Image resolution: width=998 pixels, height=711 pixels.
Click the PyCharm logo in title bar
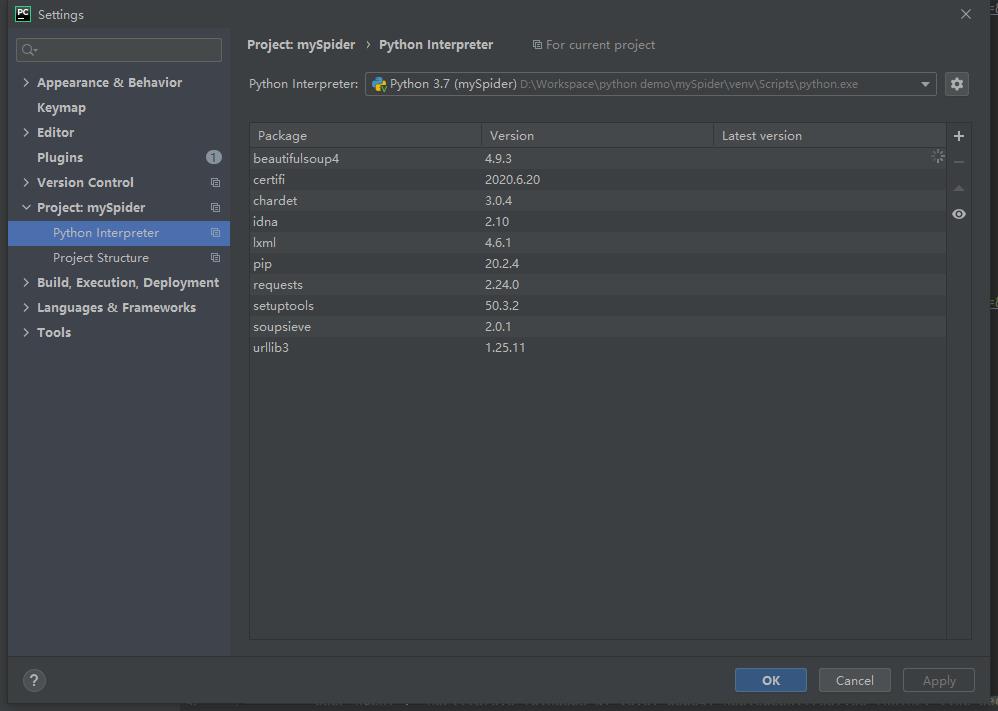(22, 14)
